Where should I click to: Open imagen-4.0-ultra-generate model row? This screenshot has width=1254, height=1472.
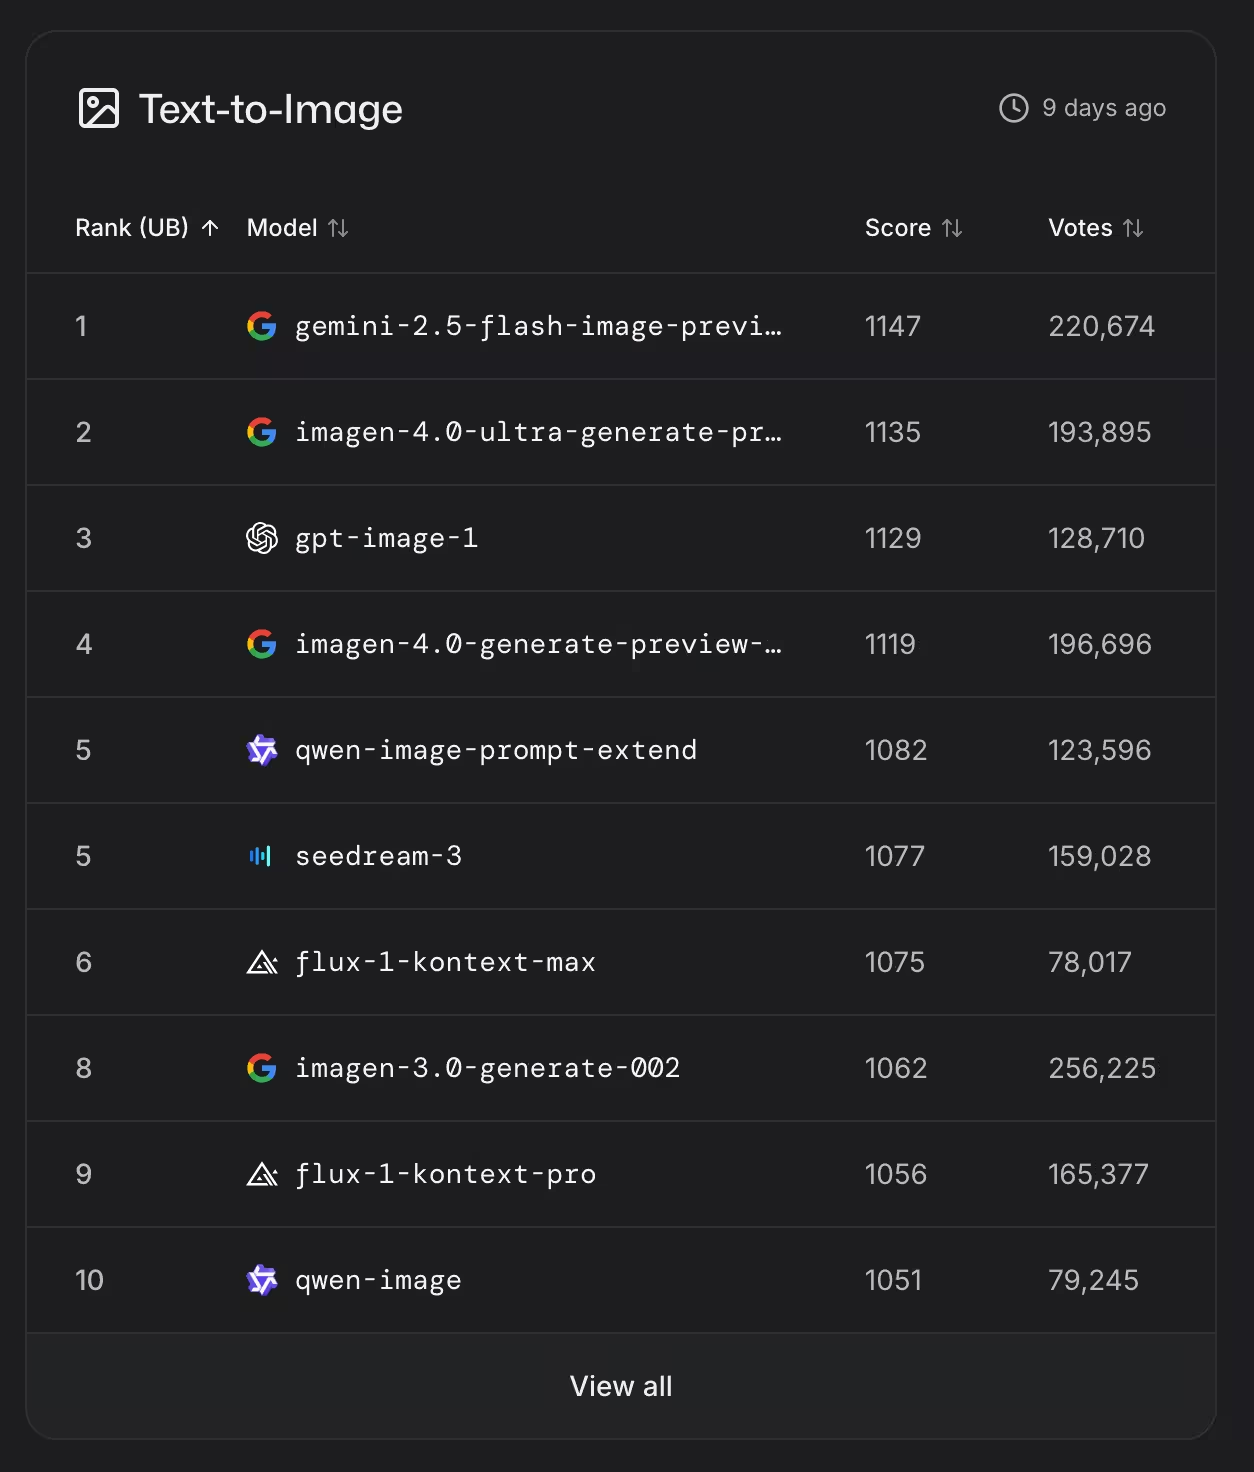538,432
